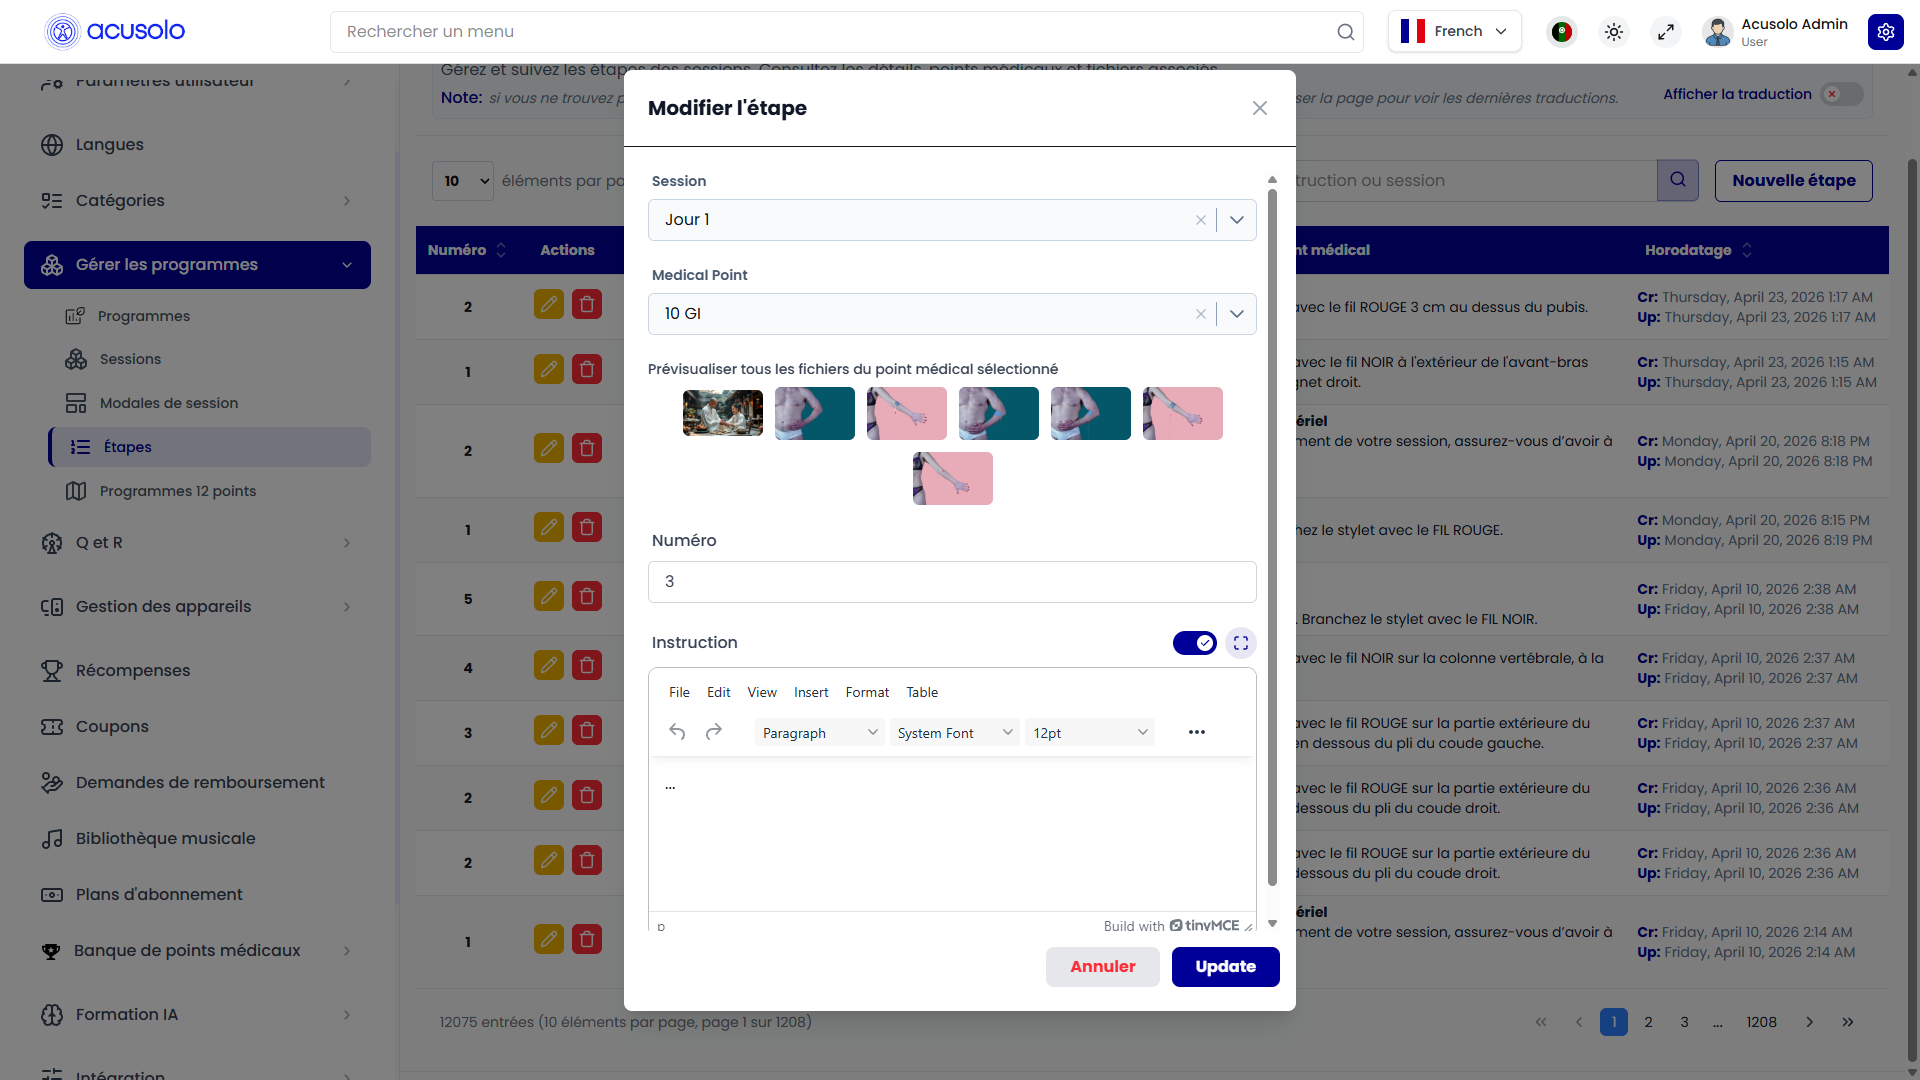Screen dimensions: 1920x1080
Task: Expand the Catégories sidebar section
Action: [x=197, y=200]
